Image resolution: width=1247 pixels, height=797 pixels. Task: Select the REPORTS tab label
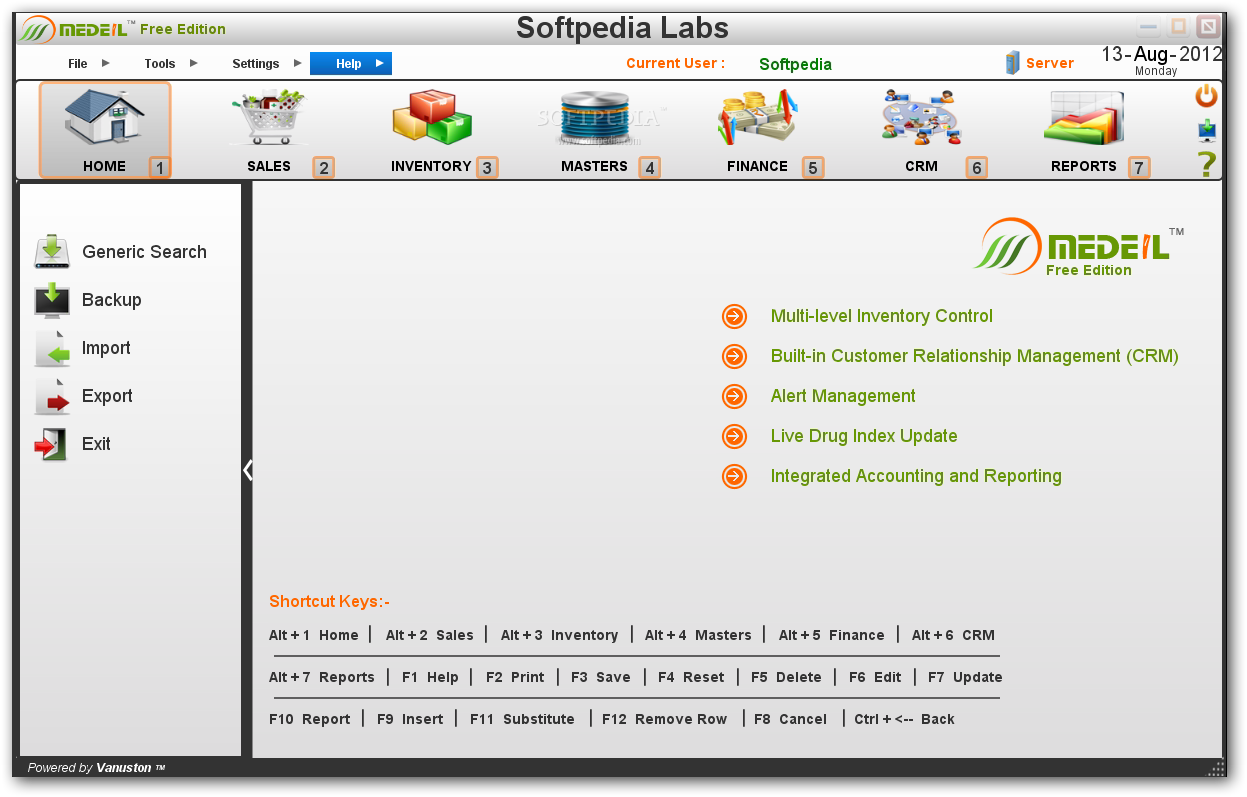point(1084,166)
